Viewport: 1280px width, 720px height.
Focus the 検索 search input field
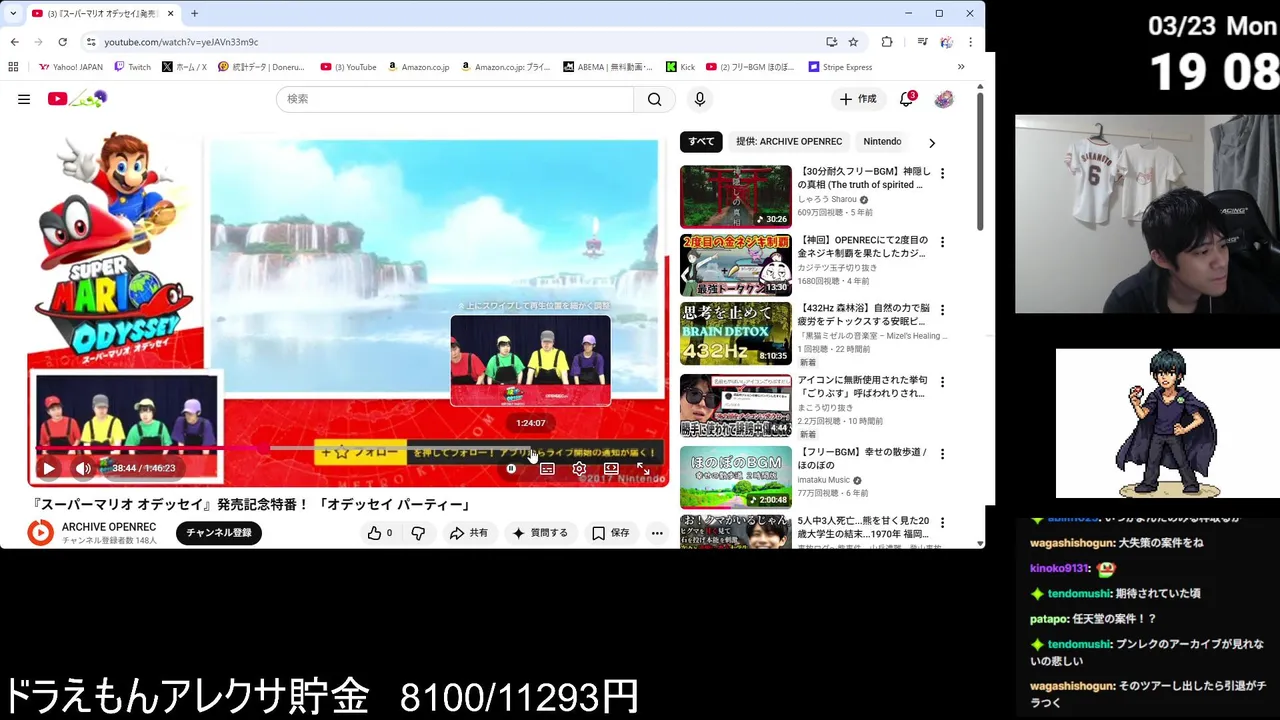(455, 99)
